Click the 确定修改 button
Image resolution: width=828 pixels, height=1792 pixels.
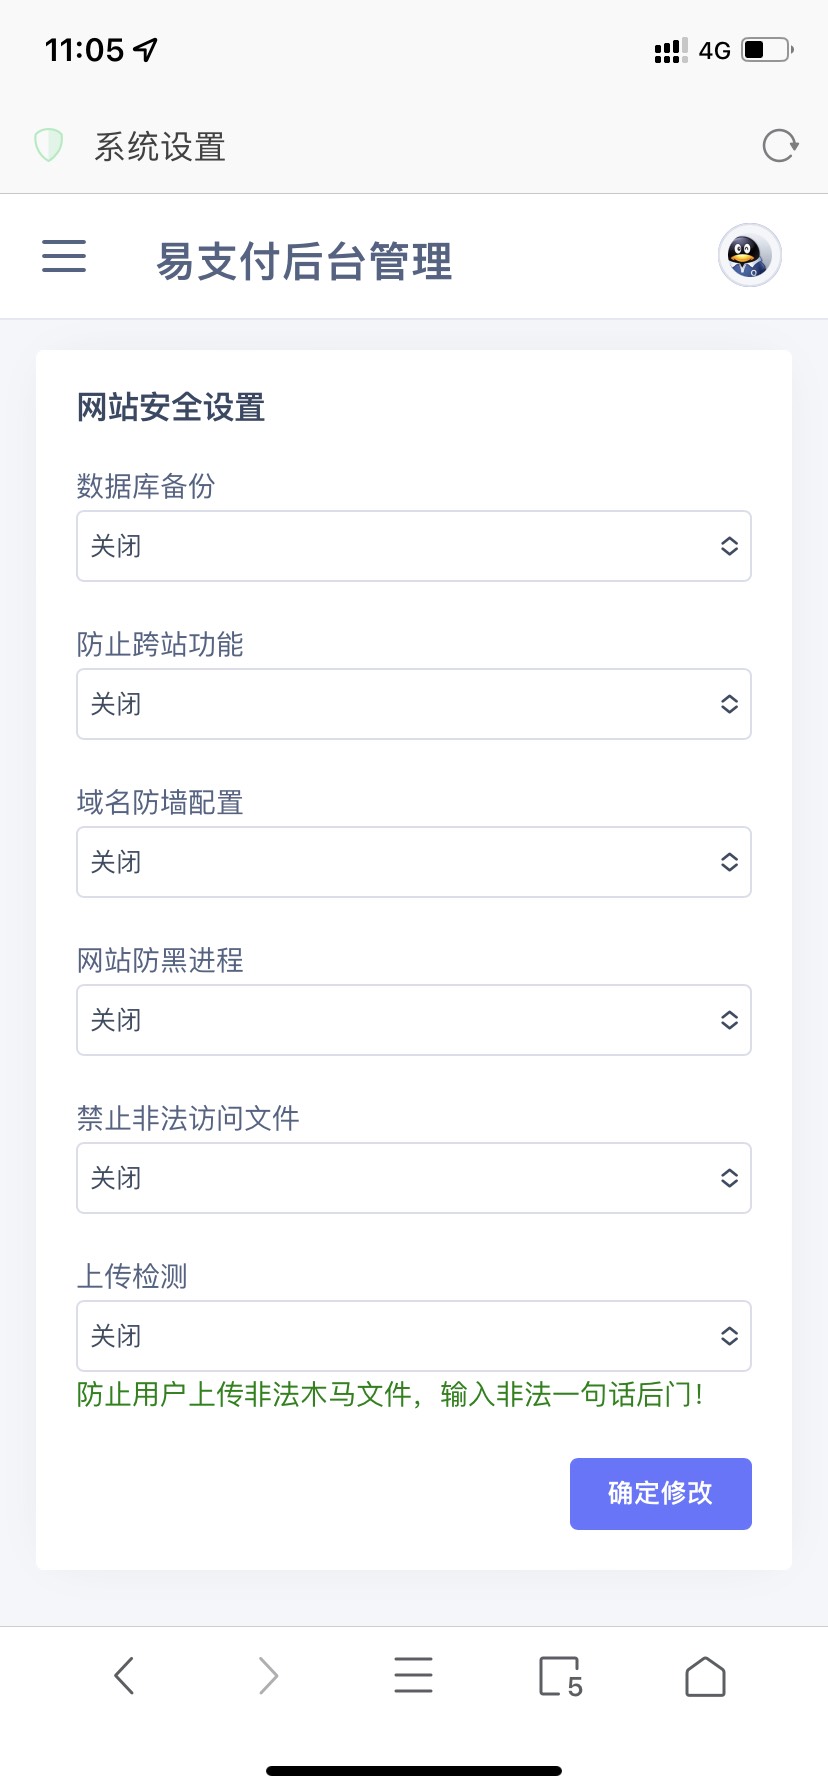pos(660,1493)
